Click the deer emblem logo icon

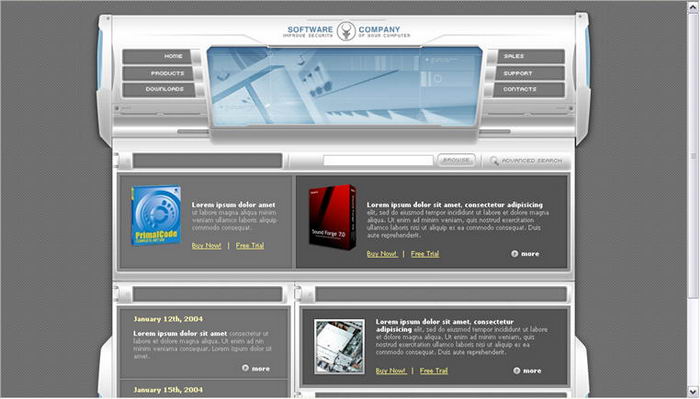pos(346,31)
